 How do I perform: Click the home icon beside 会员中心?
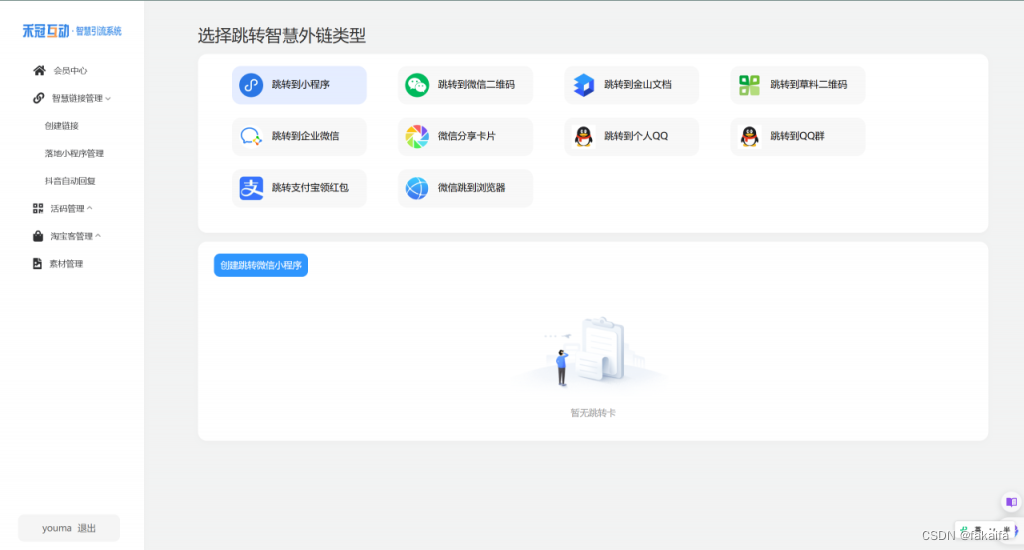coord(39,71)
